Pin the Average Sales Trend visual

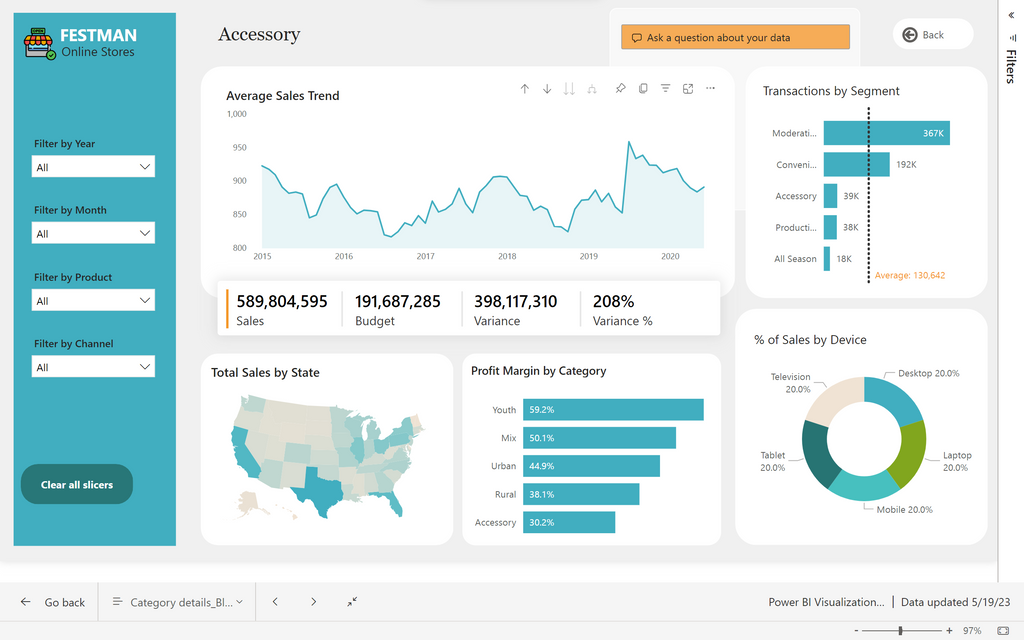click(x=620, y=89)
